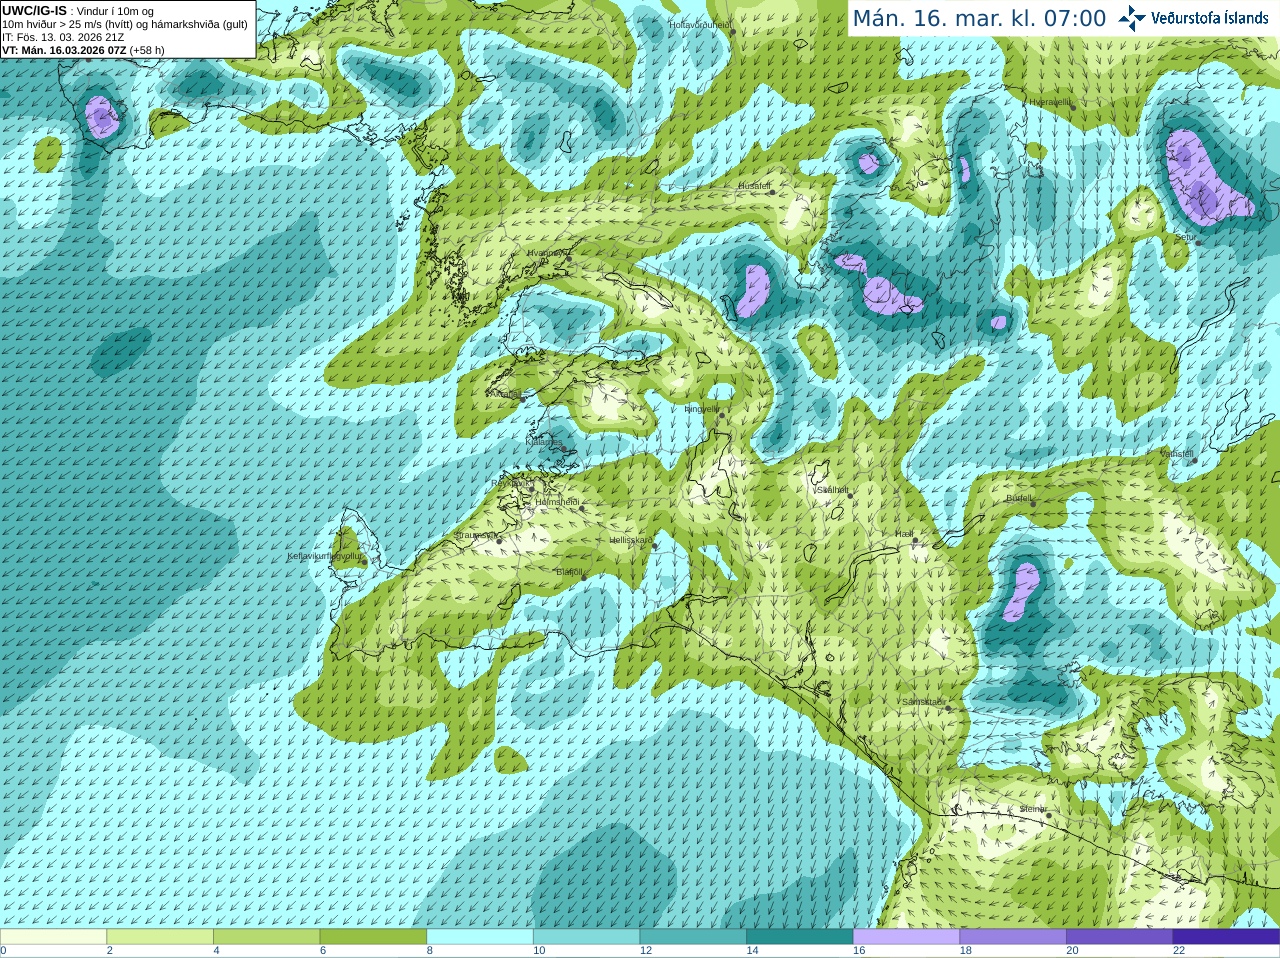Click the Reykjavík station label

(513, 483)
